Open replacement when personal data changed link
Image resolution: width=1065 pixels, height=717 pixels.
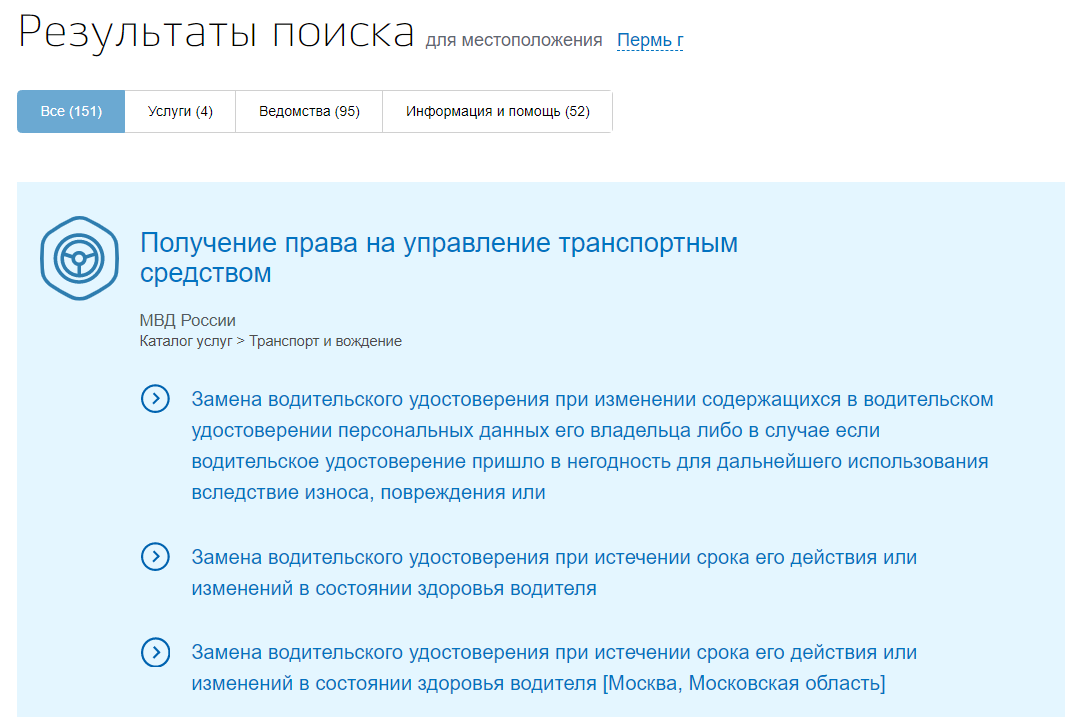pos(592,445)
